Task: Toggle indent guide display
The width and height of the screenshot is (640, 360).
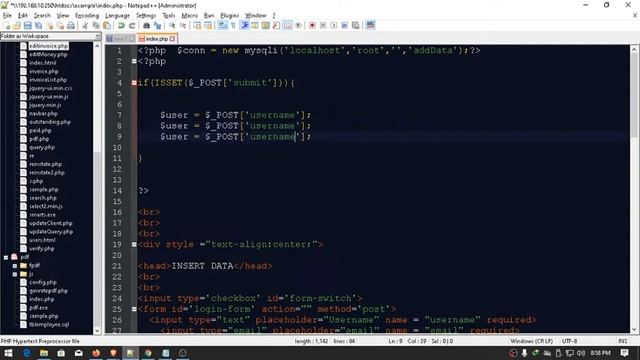Action: point(245,25)
